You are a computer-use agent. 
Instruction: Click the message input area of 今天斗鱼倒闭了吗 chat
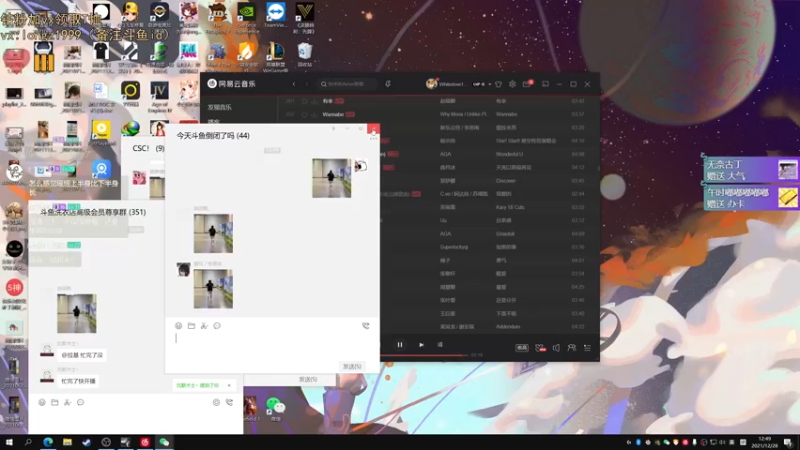coord(272,346)
